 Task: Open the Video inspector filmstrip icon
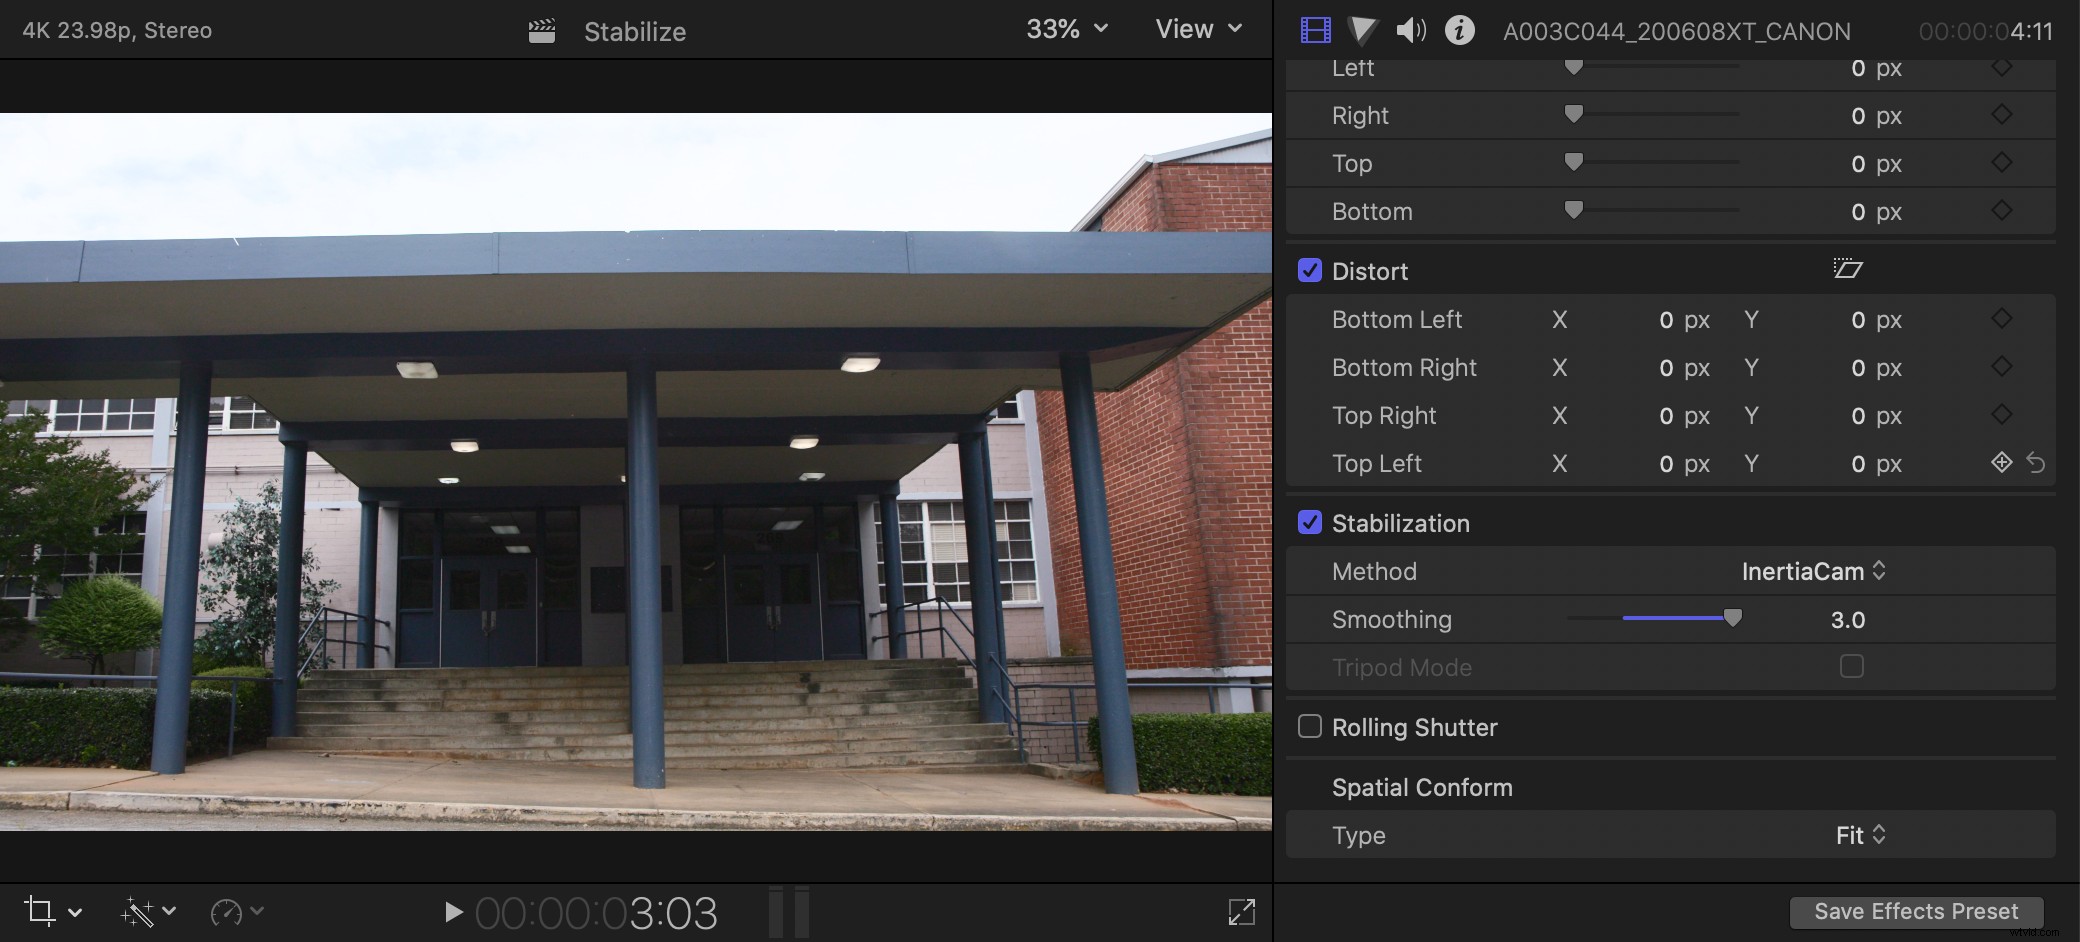(1314, 29)
